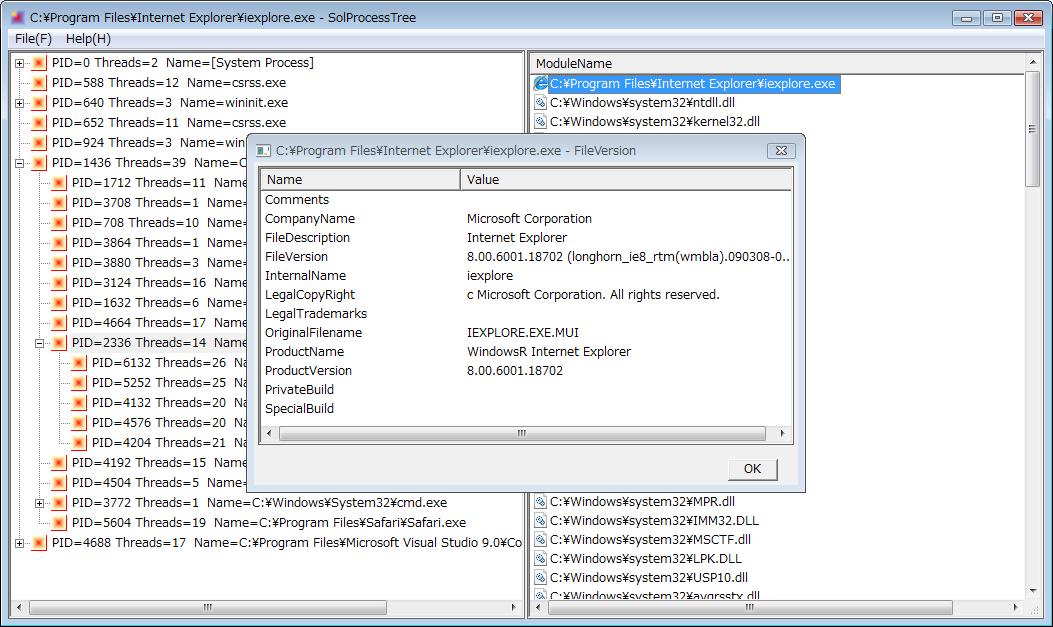Click the process icon for PID=652 csrss.exe
This screenshot has width=1053, height=627.
click(39, 123)
